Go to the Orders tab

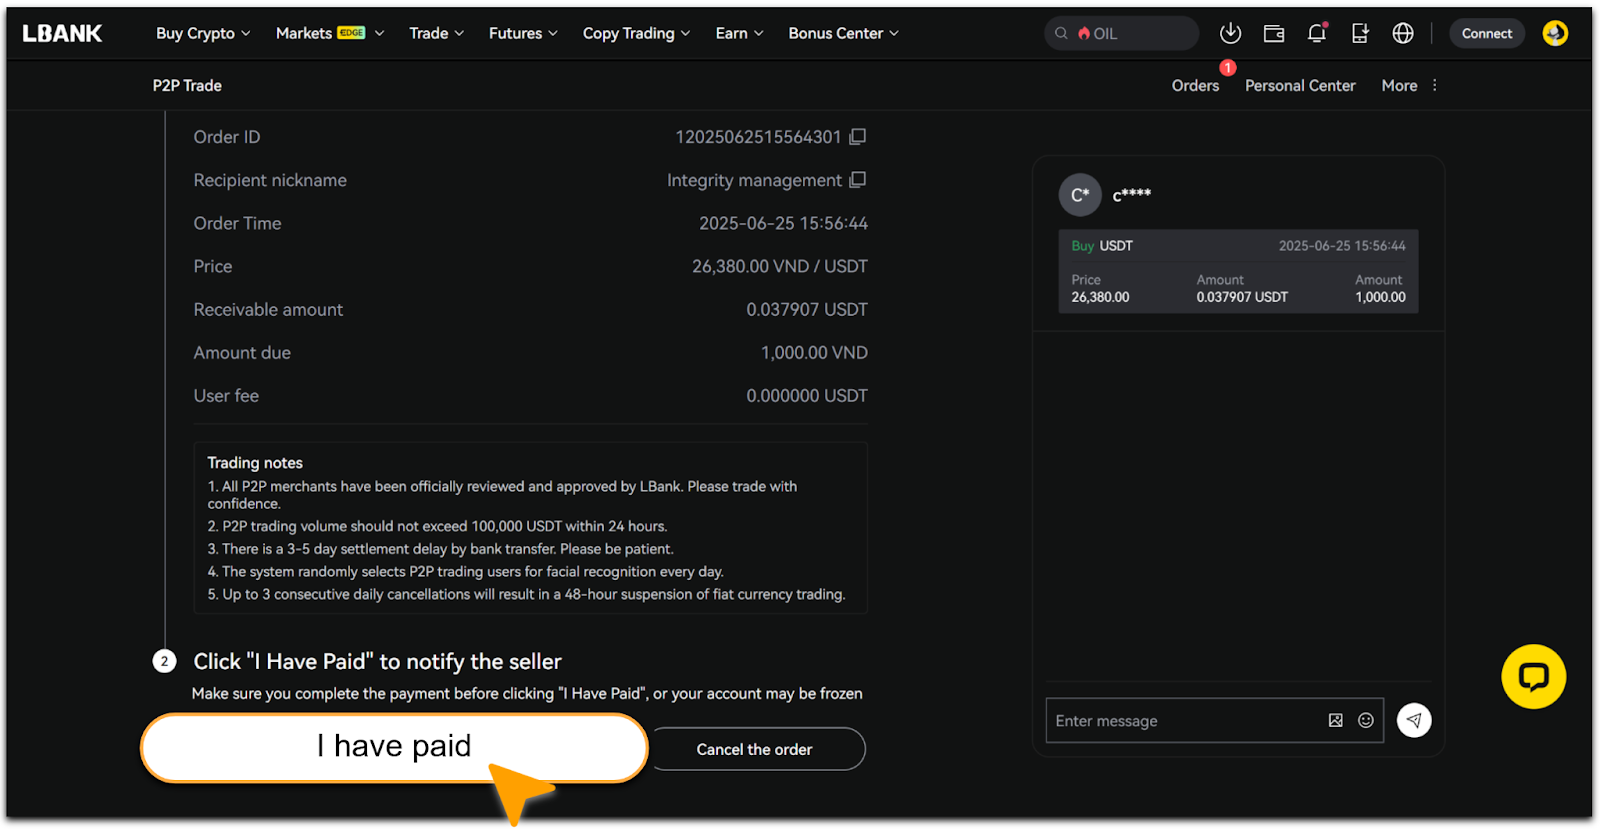click(1195, 86)
